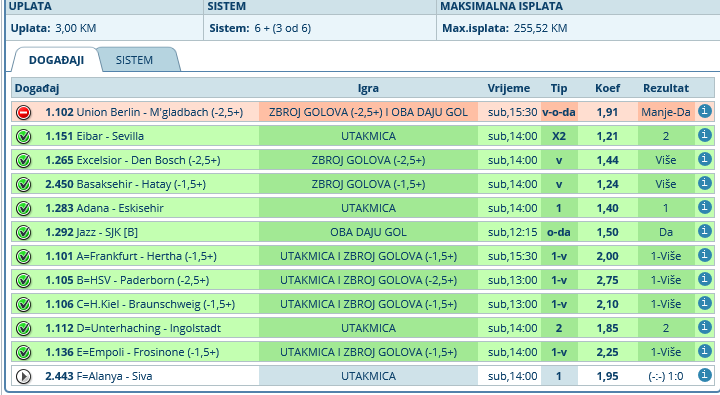Click green checkmark icon for B=HSV - Paderborn
The height and width of the screenshot is (395, 720).
pyautogui.click(x=23, y=280)
